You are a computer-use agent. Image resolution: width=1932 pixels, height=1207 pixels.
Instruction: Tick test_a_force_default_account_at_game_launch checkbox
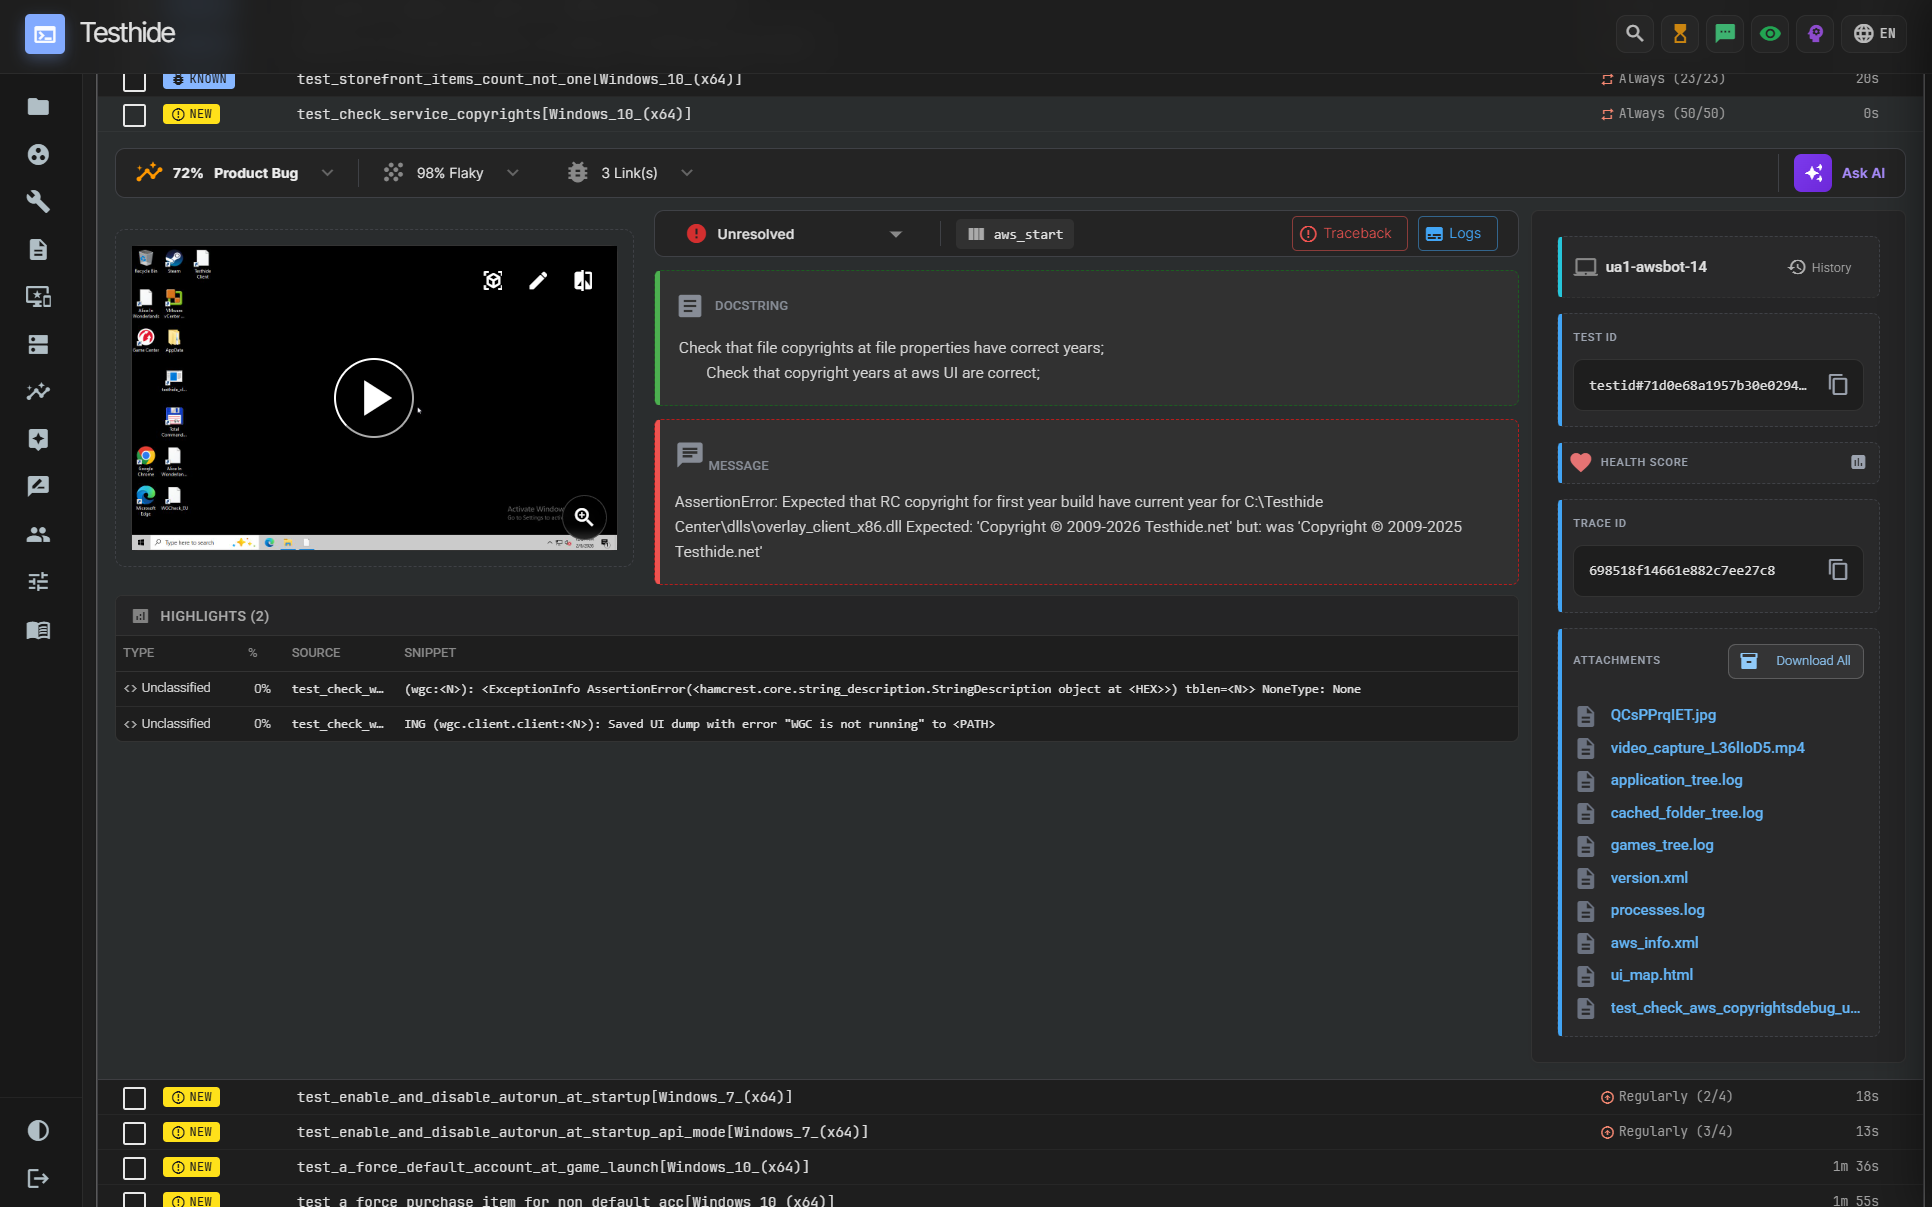tap(134, 1168)
